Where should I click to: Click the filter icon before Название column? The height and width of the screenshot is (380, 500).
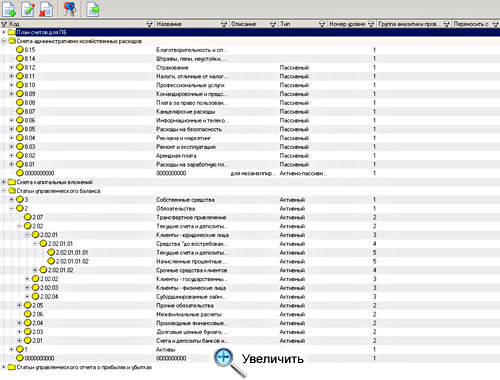(x=150, y=24)
